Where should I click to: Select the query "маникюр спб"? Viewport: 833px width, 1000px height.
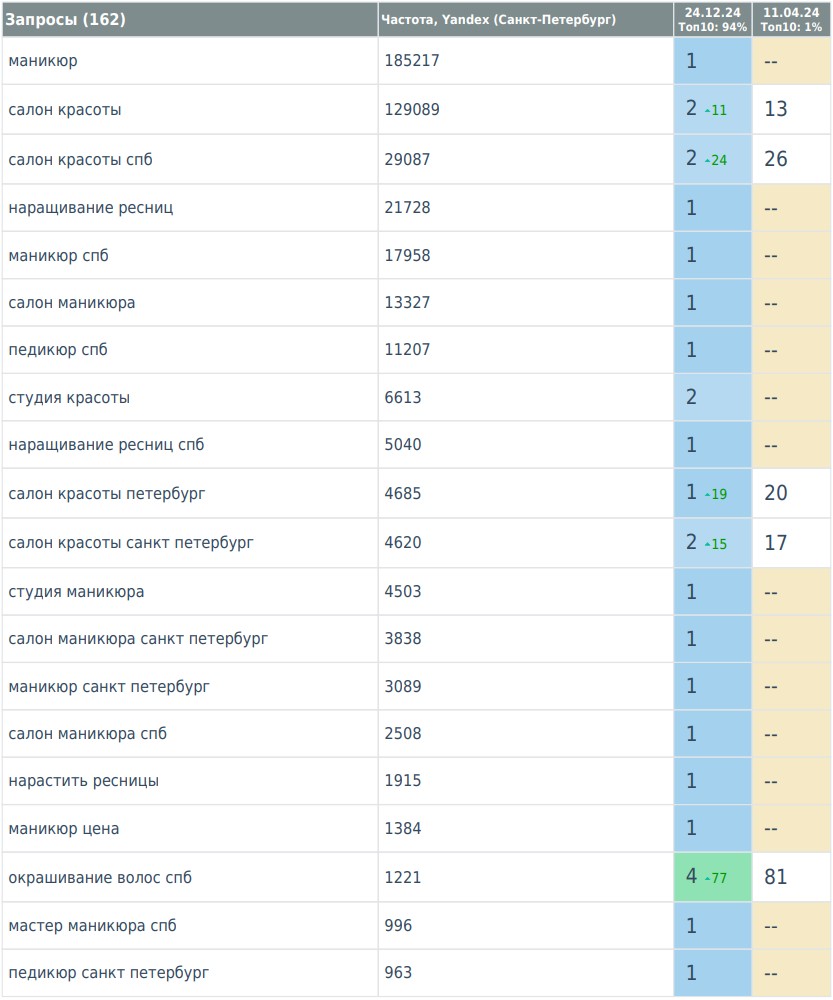(x=59, y=255)
